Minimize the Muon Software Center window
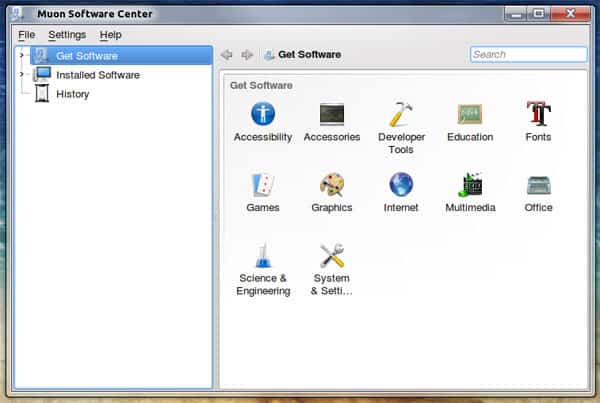The width and height of the screenshot is (600, 403). pyautogui.click(x=515, y=14)
